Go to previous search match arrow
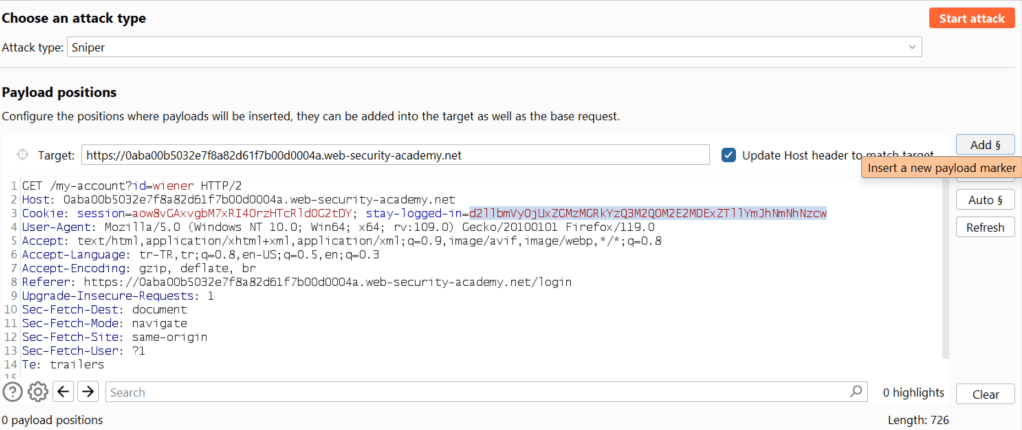Screen dimensions: 1022x430 point(64,392)
